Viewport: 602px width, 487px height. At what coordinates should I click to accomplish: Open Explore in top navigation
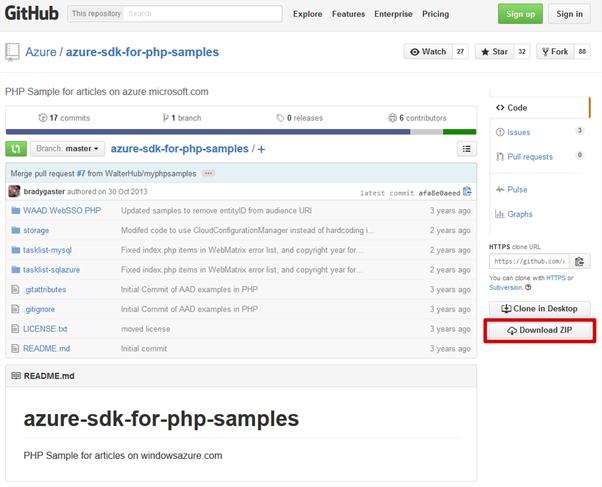click(308, 14)
